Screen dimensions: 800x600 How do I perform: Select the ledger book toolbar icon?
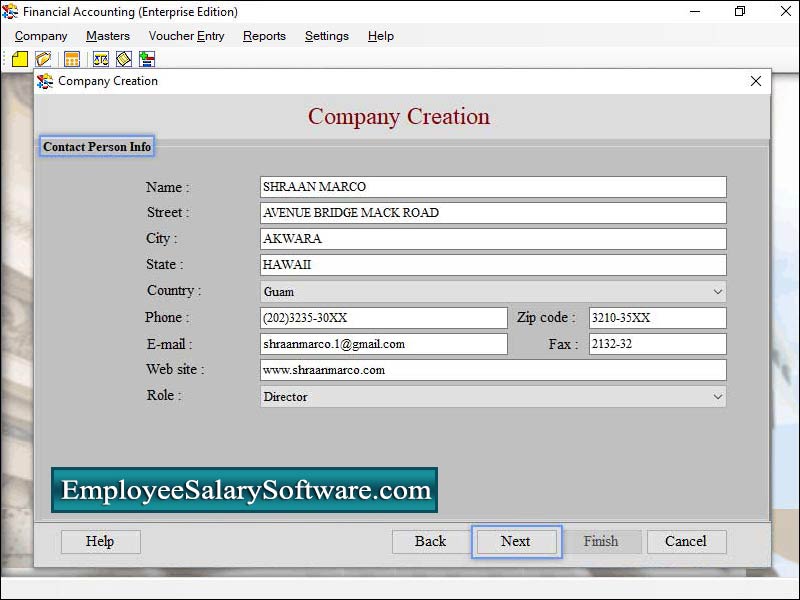(122, 59)
